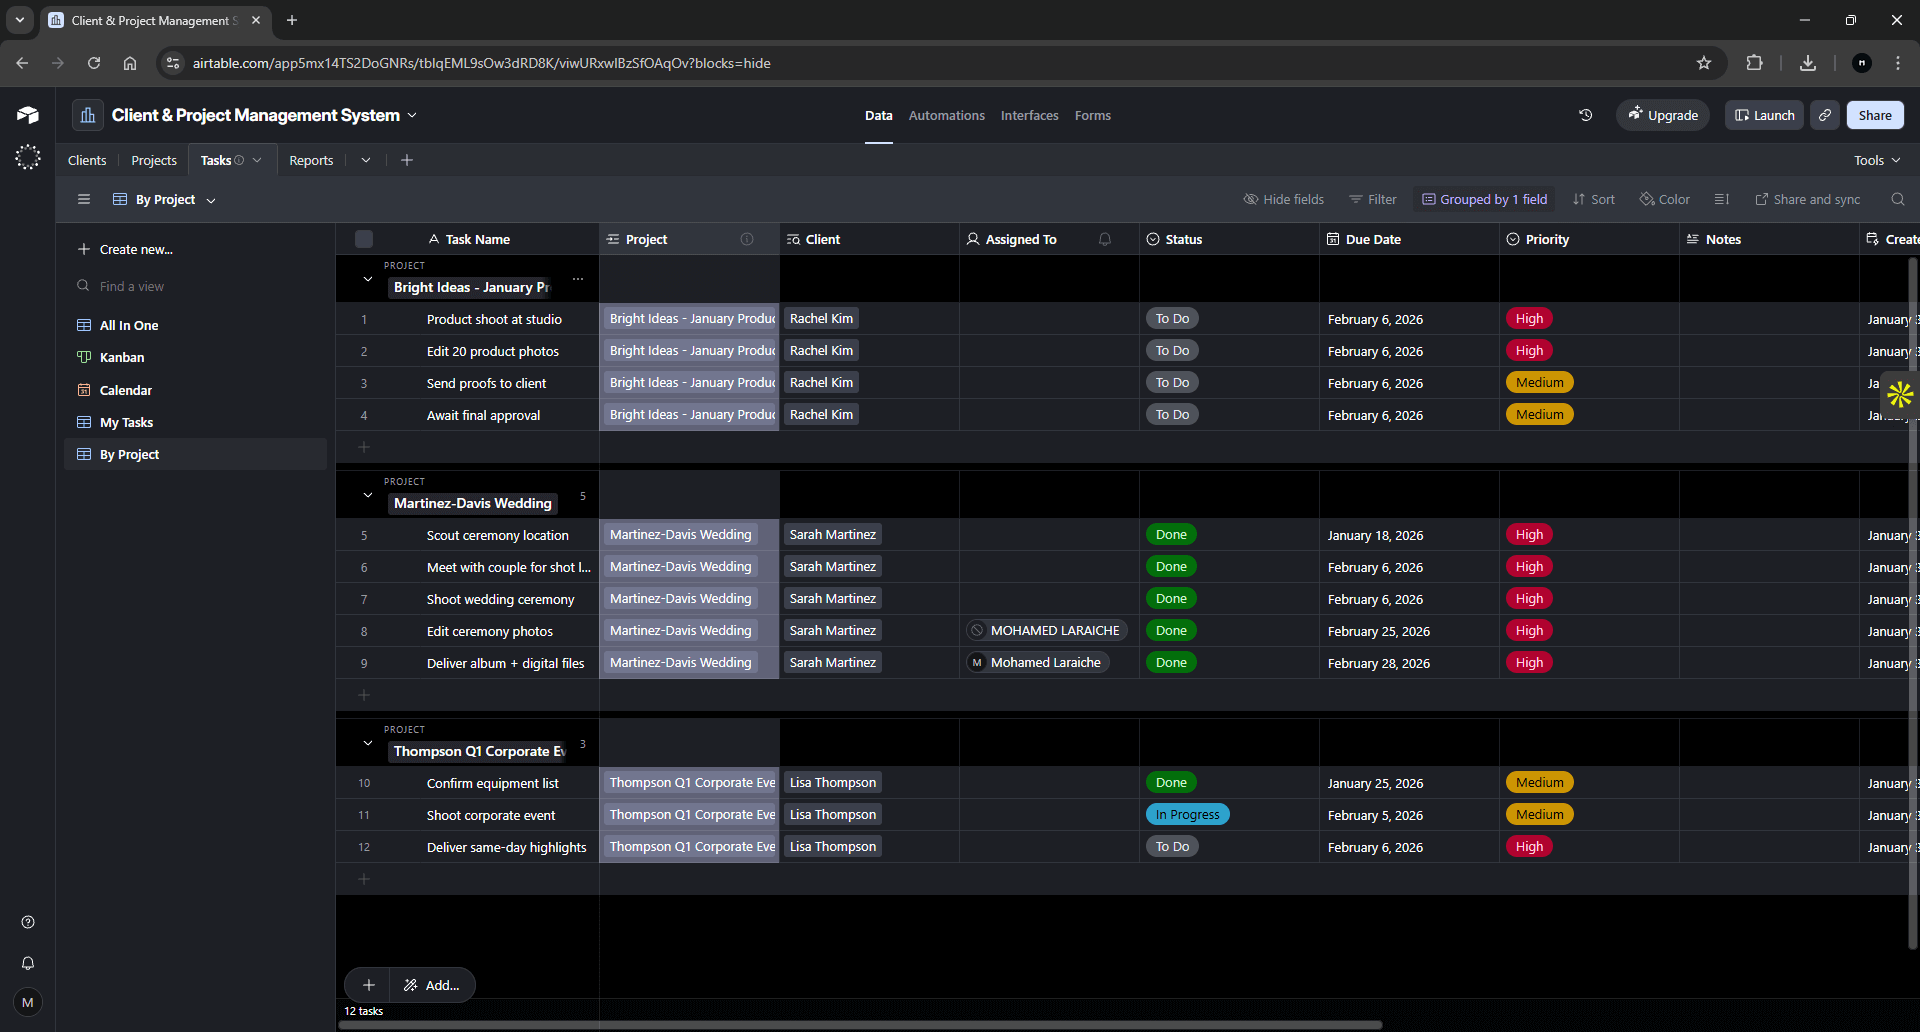Click the Share button

1875,115
